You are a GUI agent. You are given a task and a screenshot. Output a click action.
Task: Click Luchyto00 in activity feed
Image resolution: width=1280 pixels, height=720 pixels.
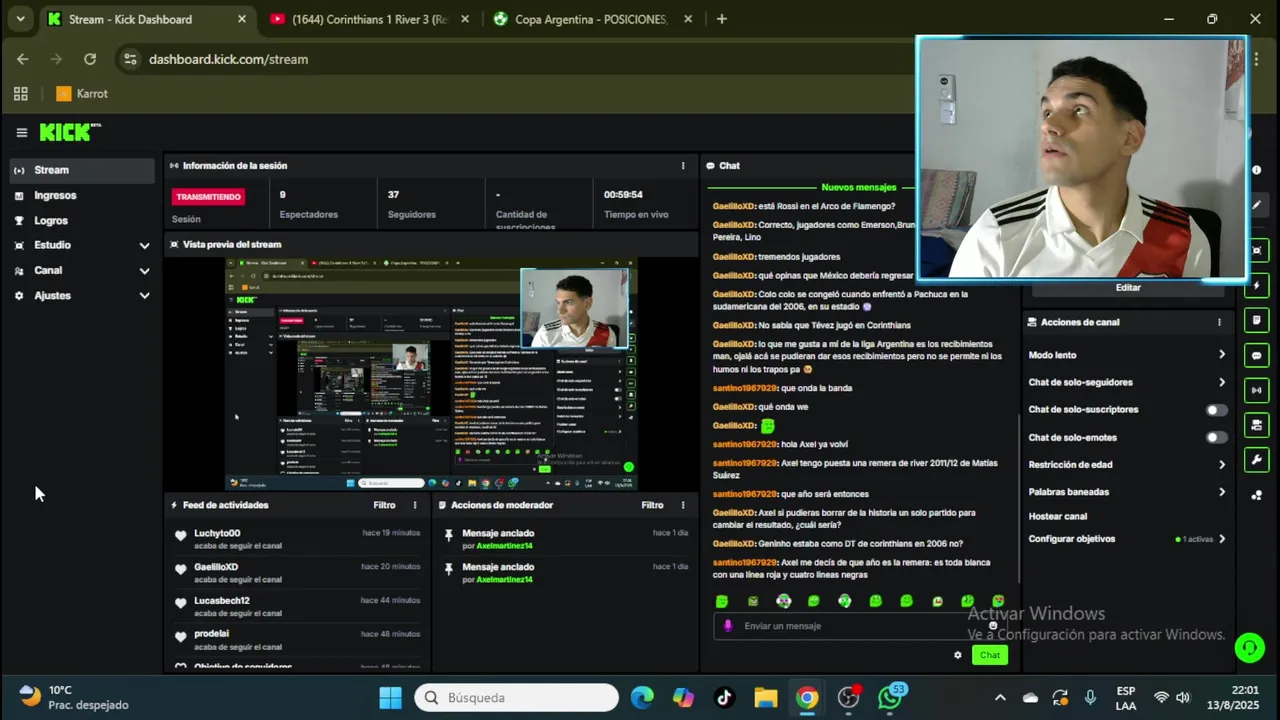pos(217,533)
